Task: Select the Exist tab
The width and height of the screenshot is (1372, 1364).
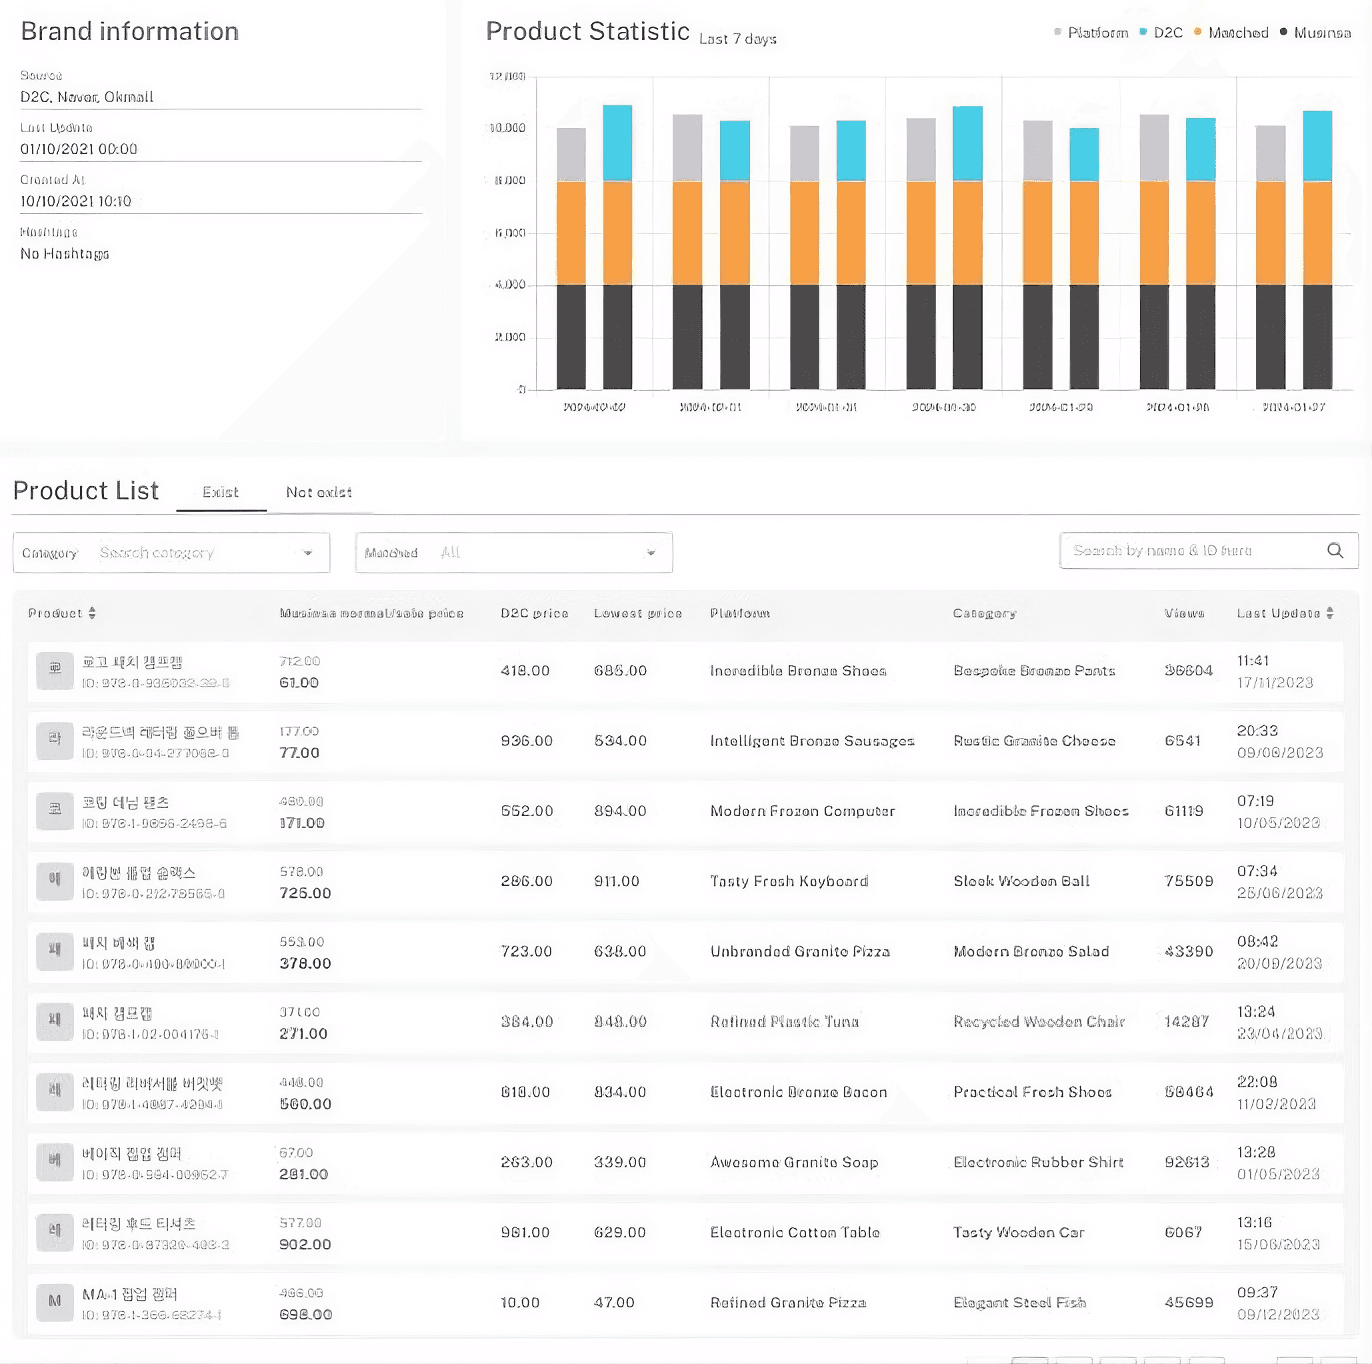Action: (220, 492)
